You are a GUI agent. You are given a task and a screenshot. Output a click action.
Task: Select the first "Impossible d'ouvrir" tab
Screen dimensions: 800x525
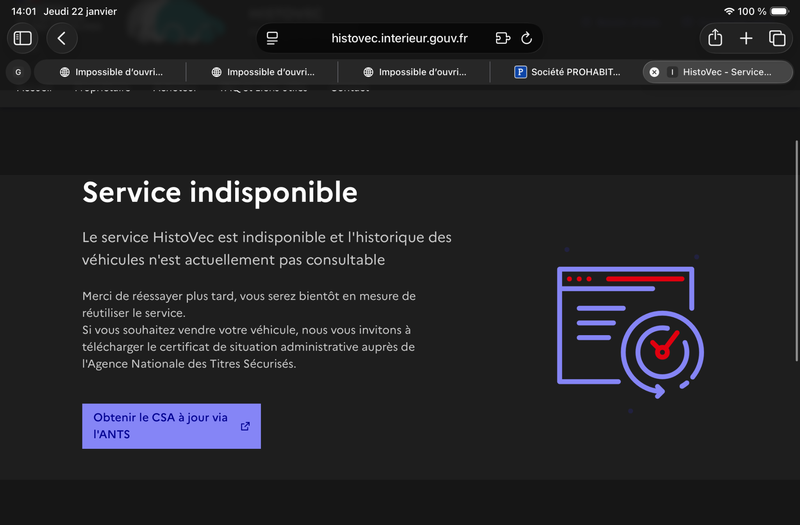(x=110, y=72)
